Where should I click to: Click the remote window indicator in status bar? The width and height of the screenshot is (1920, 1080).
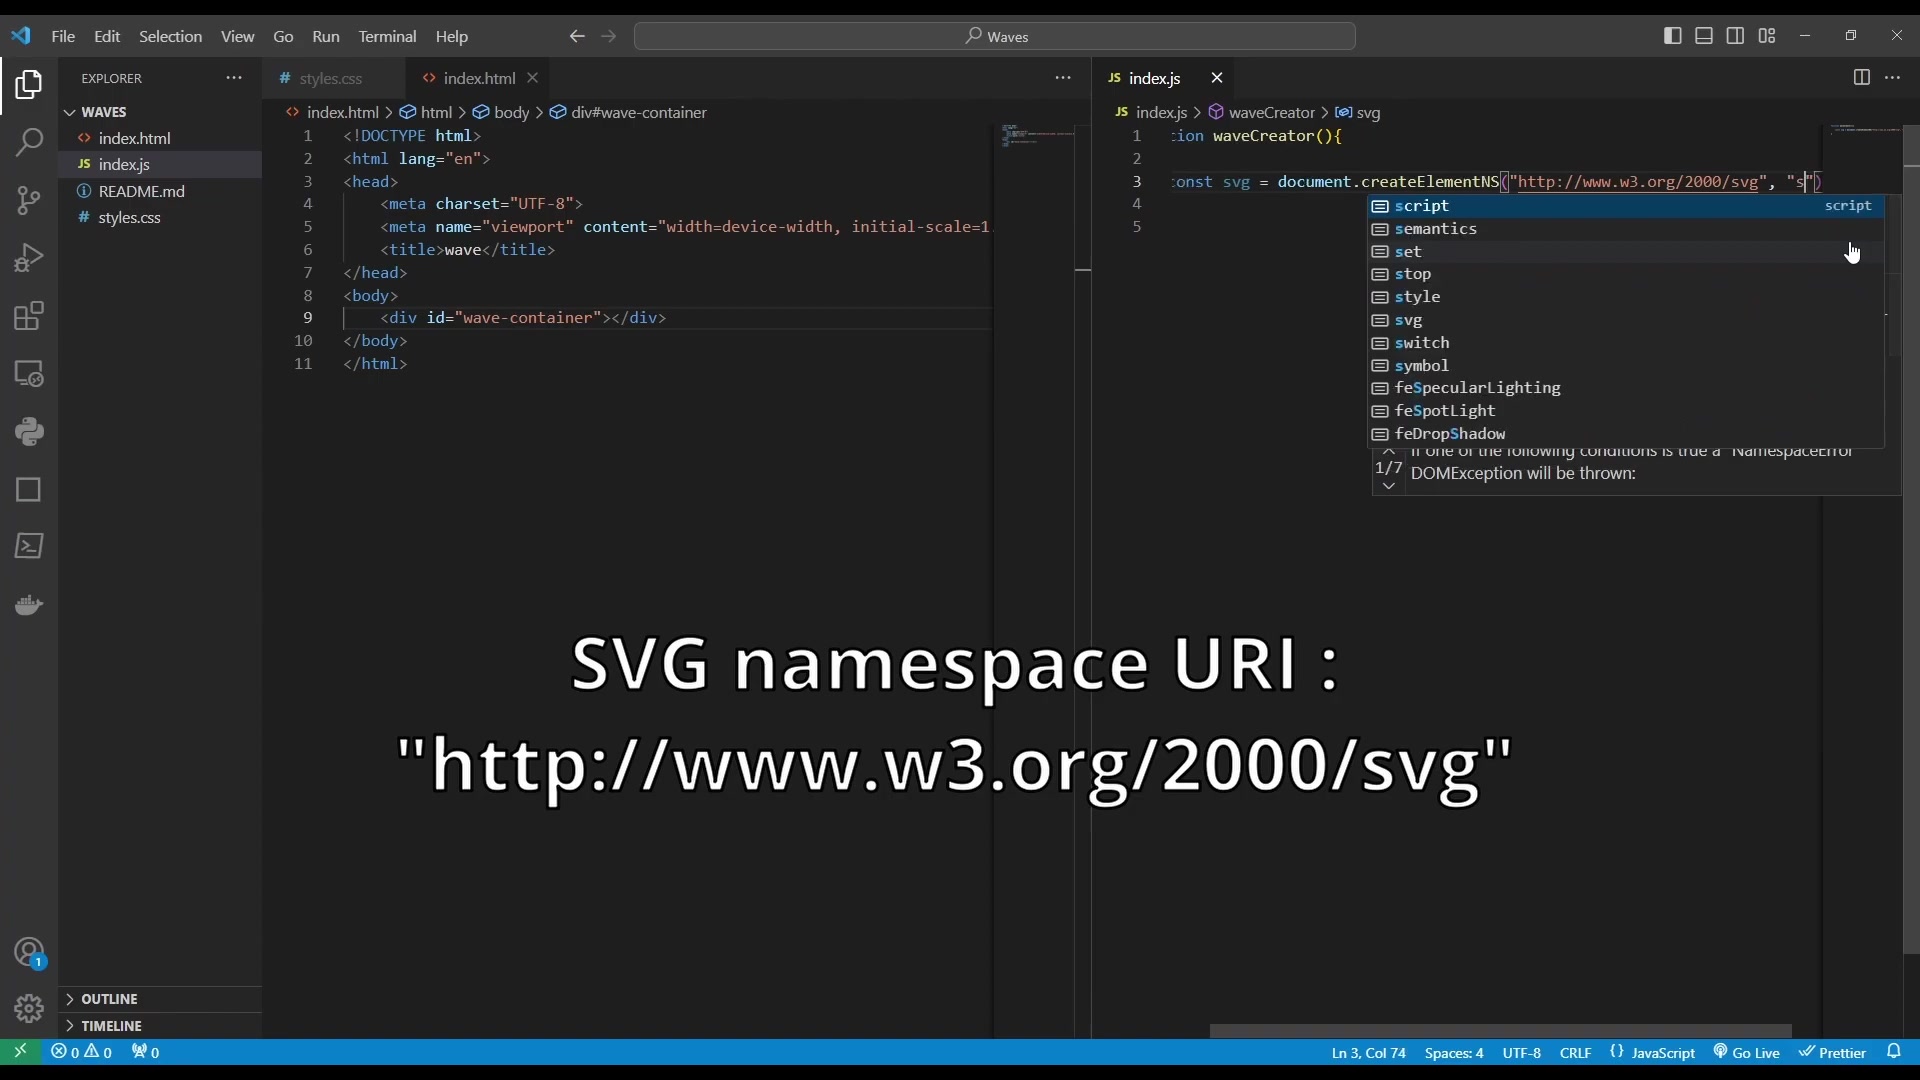(20, 1052)
